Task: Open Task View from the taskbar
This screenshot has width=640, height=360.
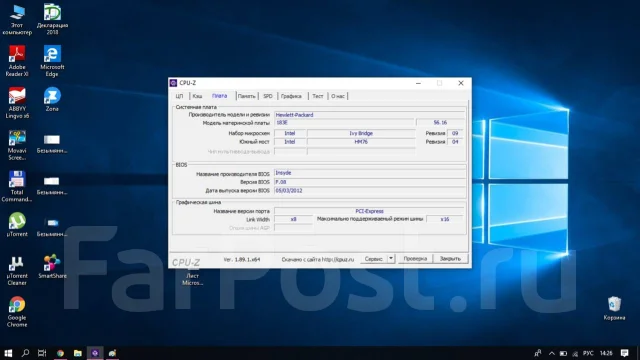Action: [42, 353]
